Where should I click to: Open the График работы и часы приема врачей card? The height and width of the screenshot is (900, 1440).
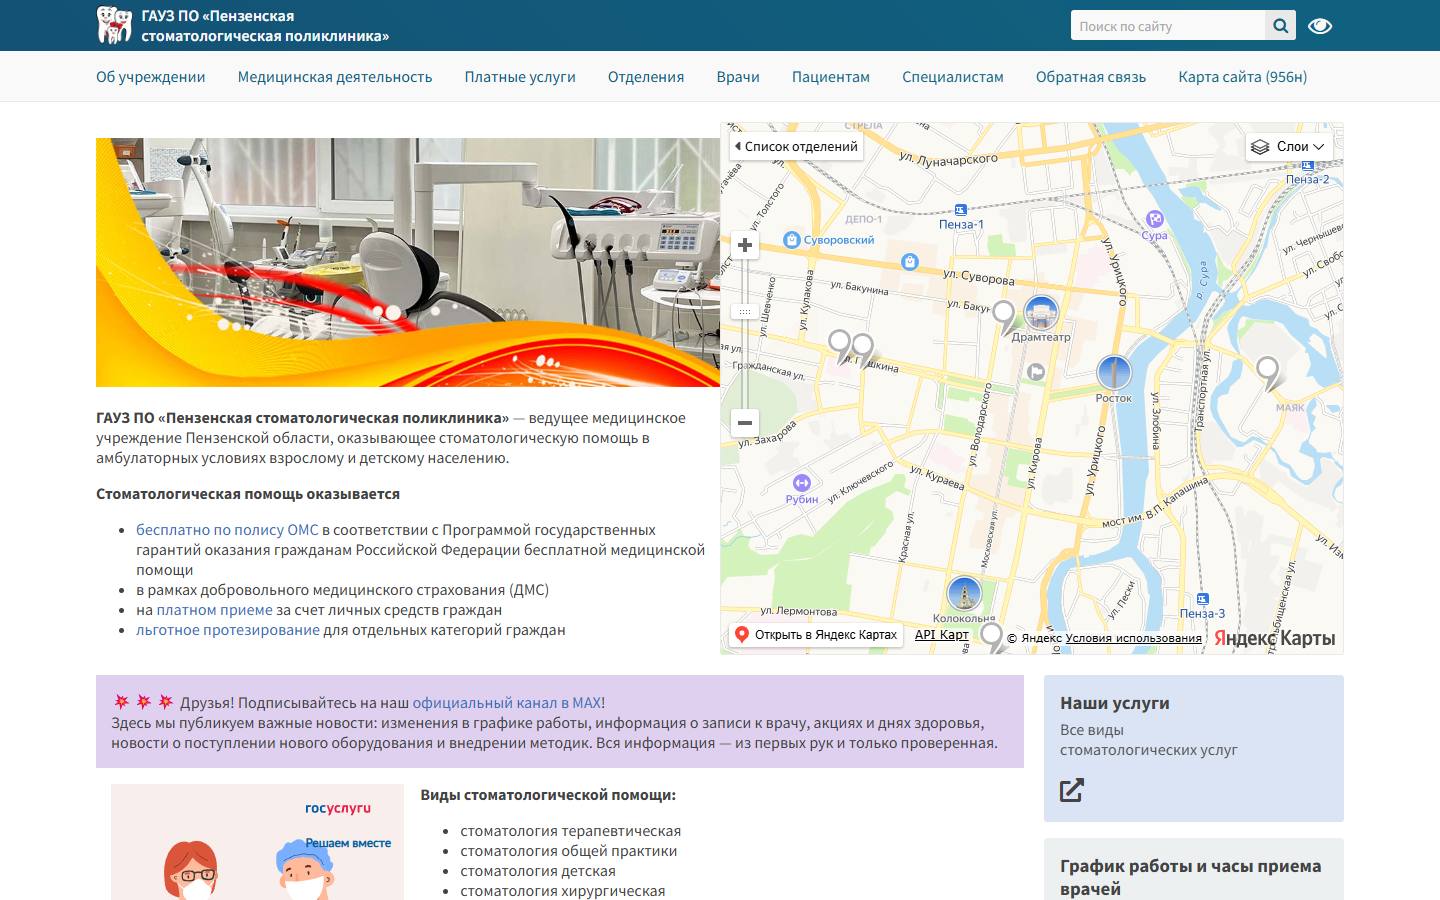pyautogui.click(x=1194, y=869)
